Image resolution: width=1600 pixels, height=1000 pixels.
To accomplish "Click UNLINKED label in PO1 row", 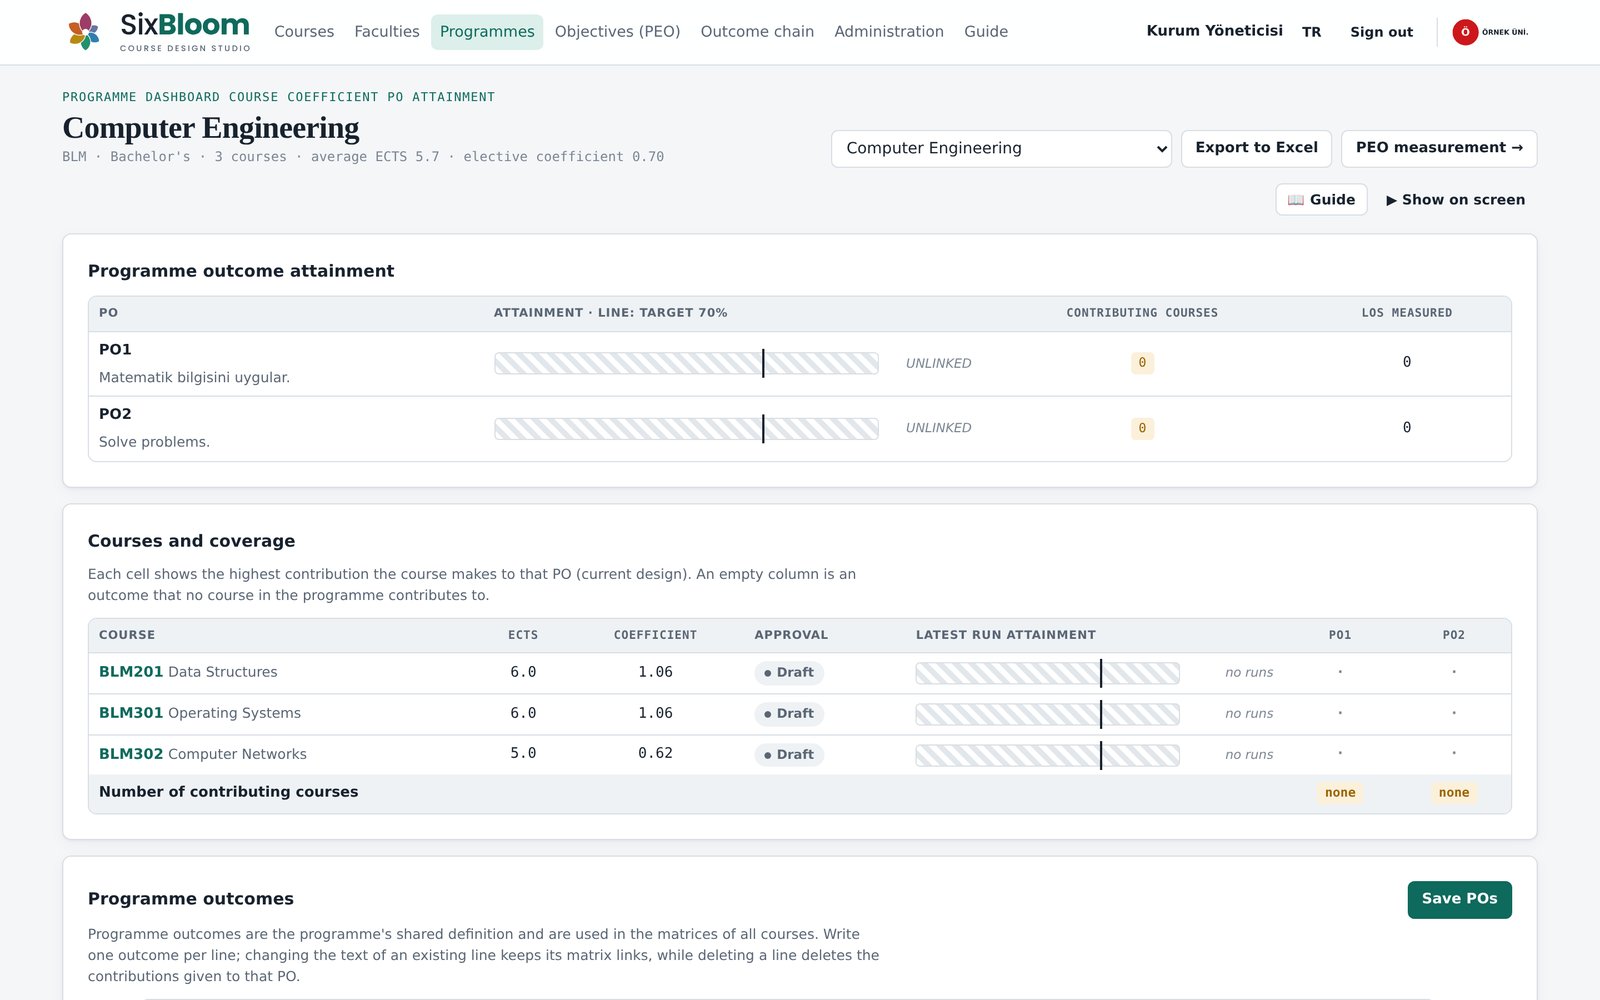I will pyautogui.click(x=938, y=363).
